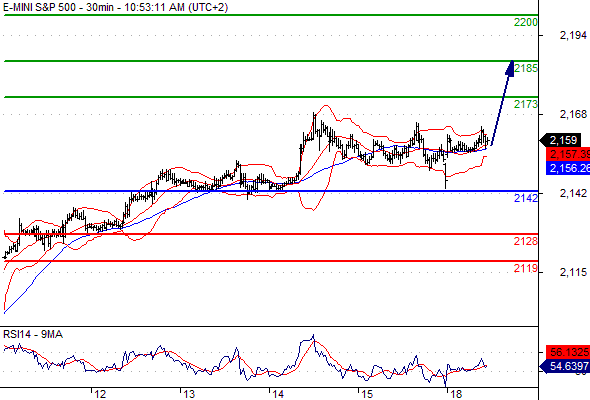
Task: Click the green 2173 resistance label
Action: tap(526, 104)
